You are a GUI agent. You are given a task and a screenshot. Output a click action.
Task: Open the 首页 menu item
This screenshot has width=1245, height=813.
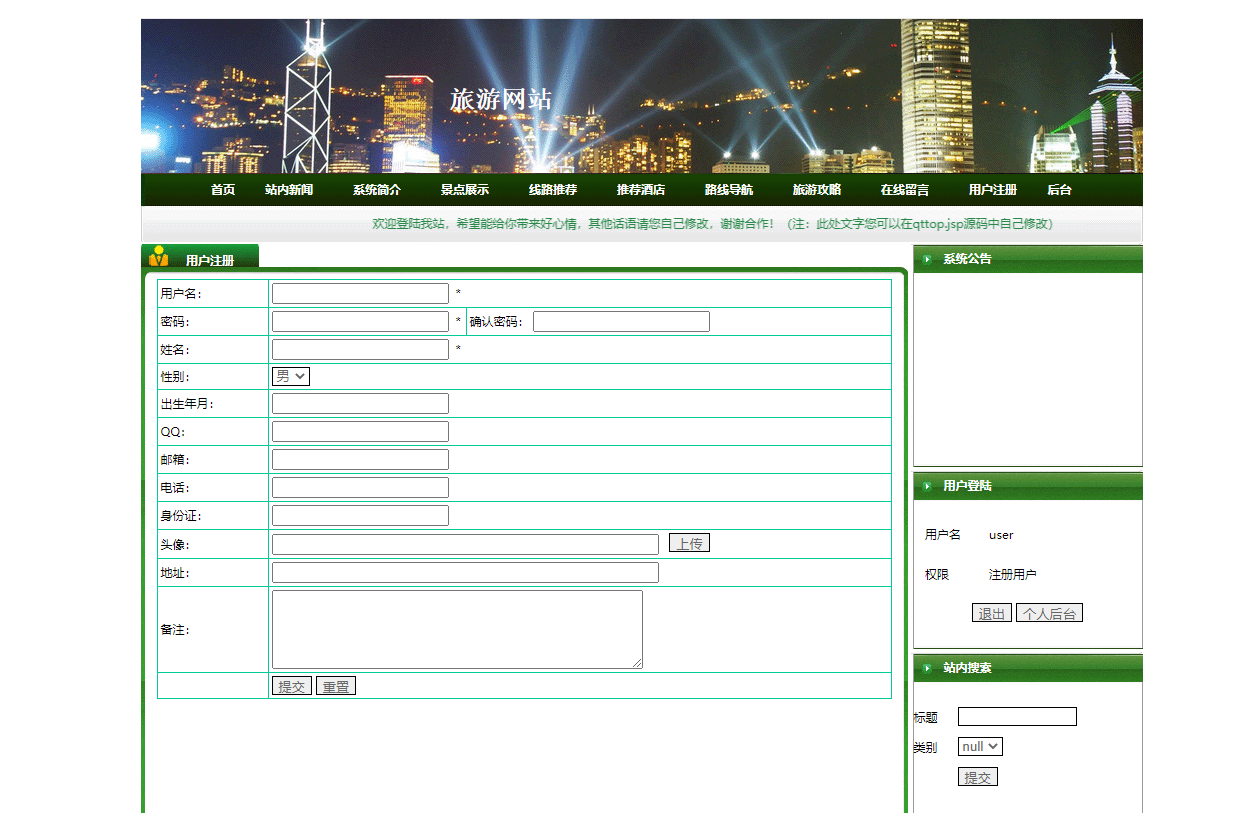pos(222,189)
